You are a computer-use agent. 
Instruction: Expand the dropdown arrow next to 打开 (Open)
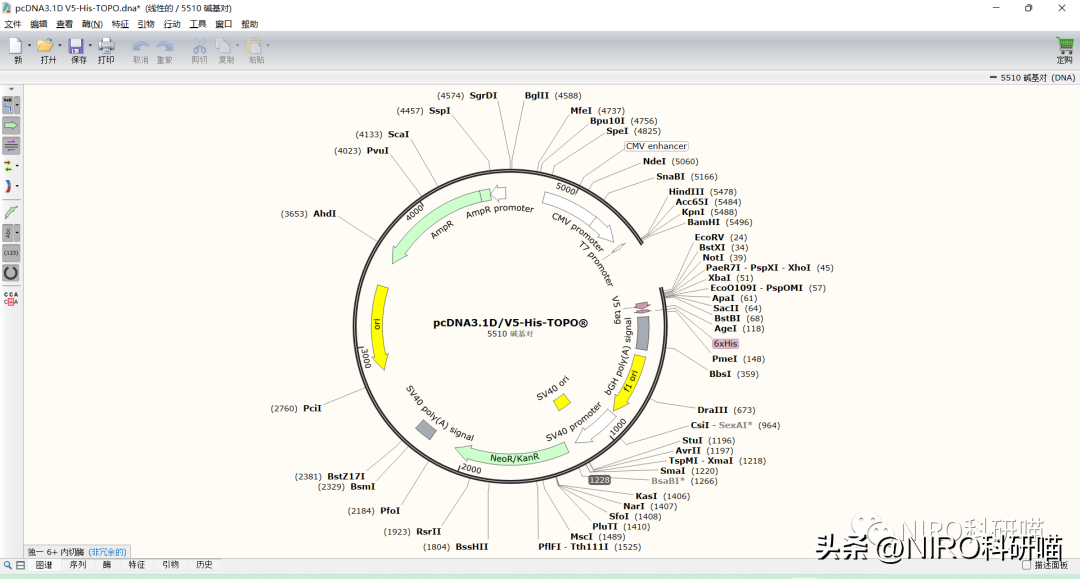pyautogui.click(x=60, y=46)
